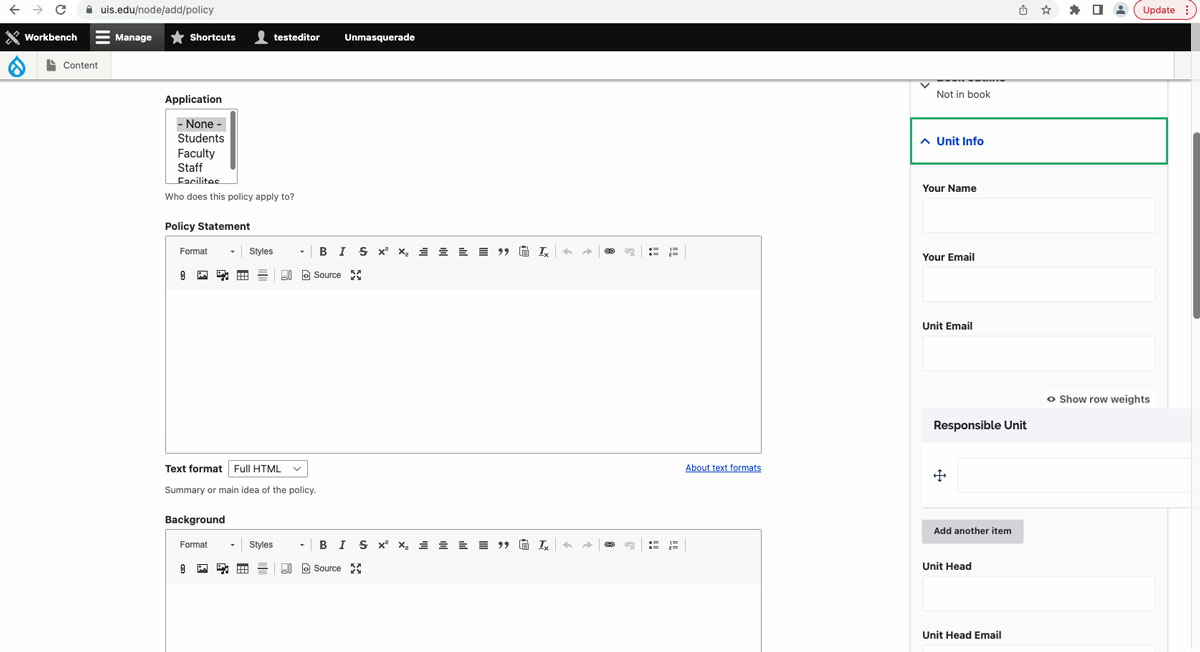Toggle Bold in Policy Statement editor
The width and height of the screenshot is (1200, 652).
tap(323, 252)
